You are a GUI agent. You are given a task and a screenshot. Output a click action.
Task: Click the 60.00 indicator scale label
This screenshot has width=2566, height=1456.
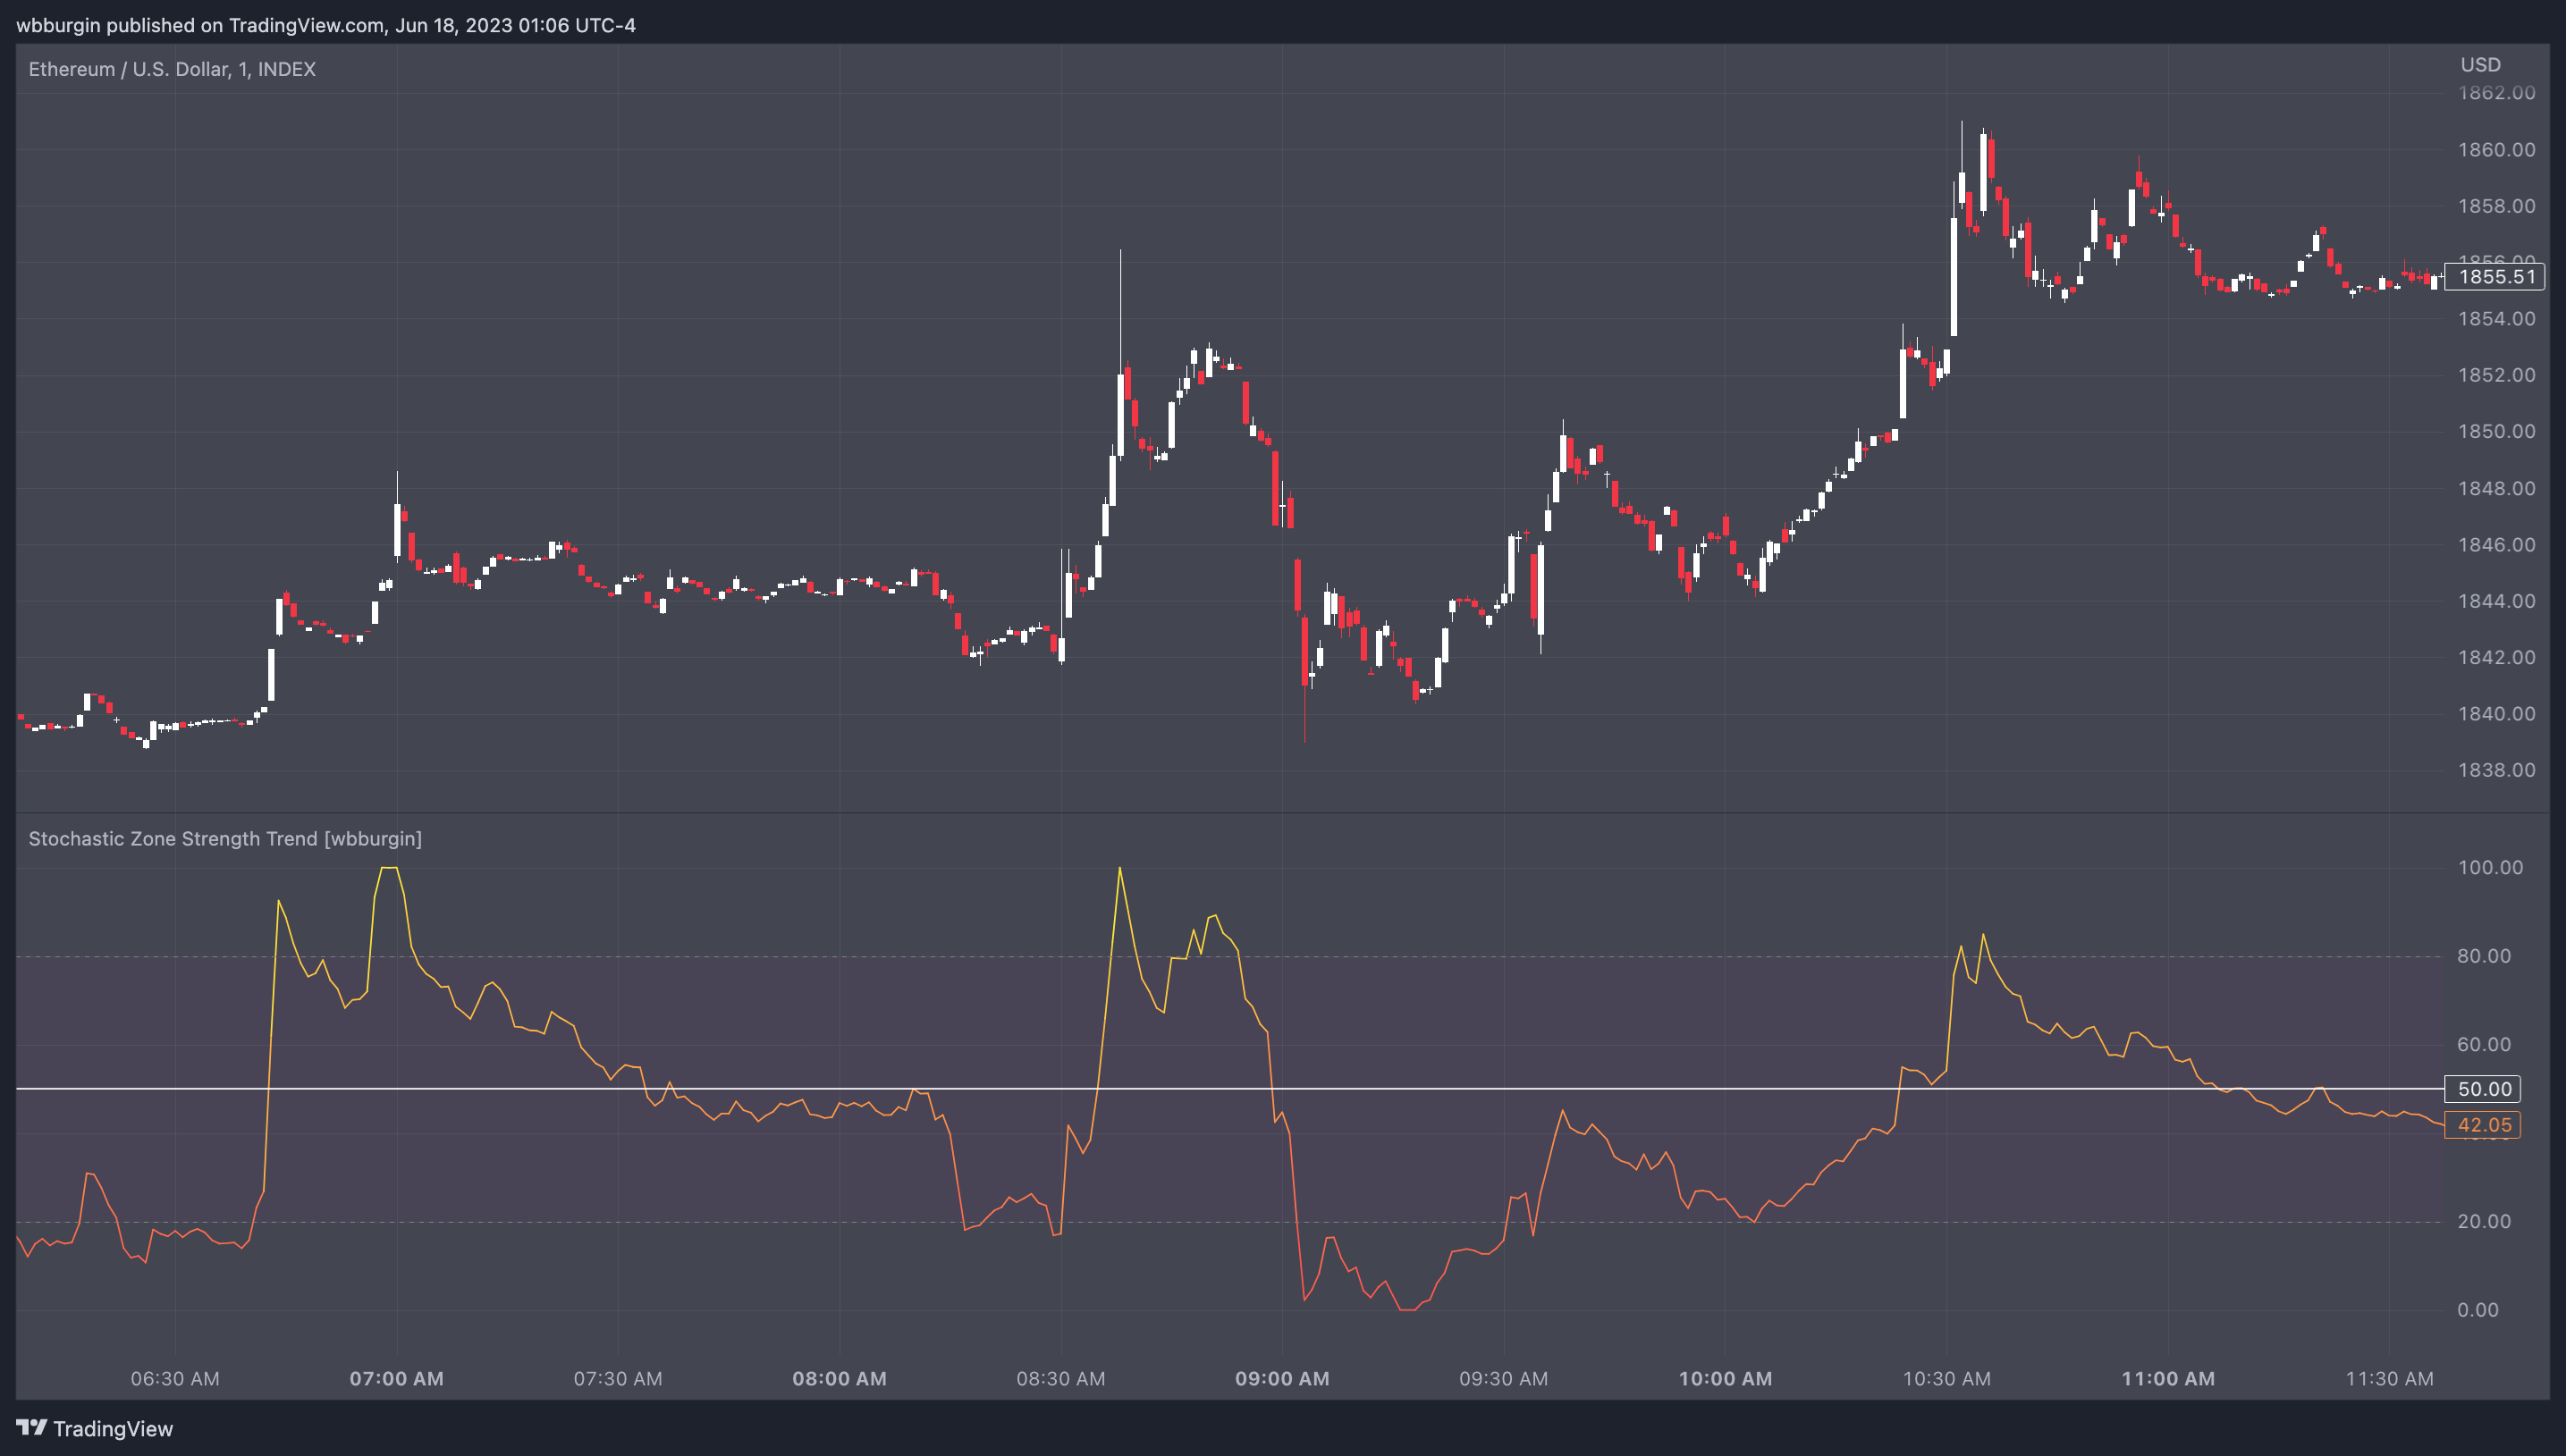(2484, 1044)
